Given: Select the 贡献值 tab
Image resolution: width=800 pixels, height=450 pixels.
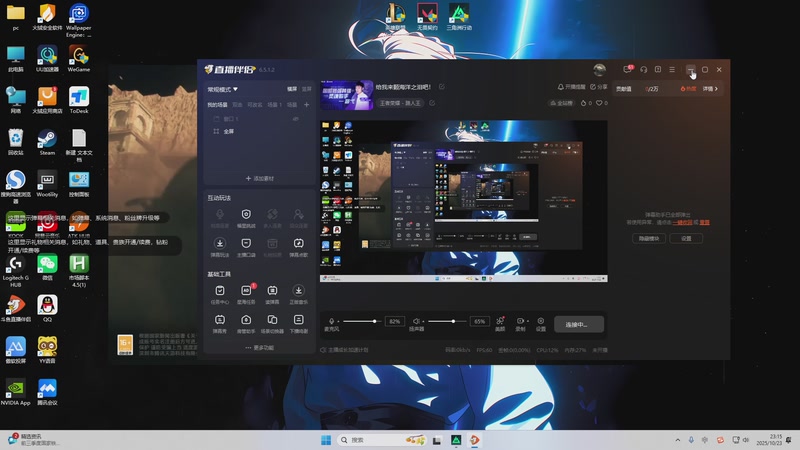Looking at the screenshot, I should tap(623, 89).
